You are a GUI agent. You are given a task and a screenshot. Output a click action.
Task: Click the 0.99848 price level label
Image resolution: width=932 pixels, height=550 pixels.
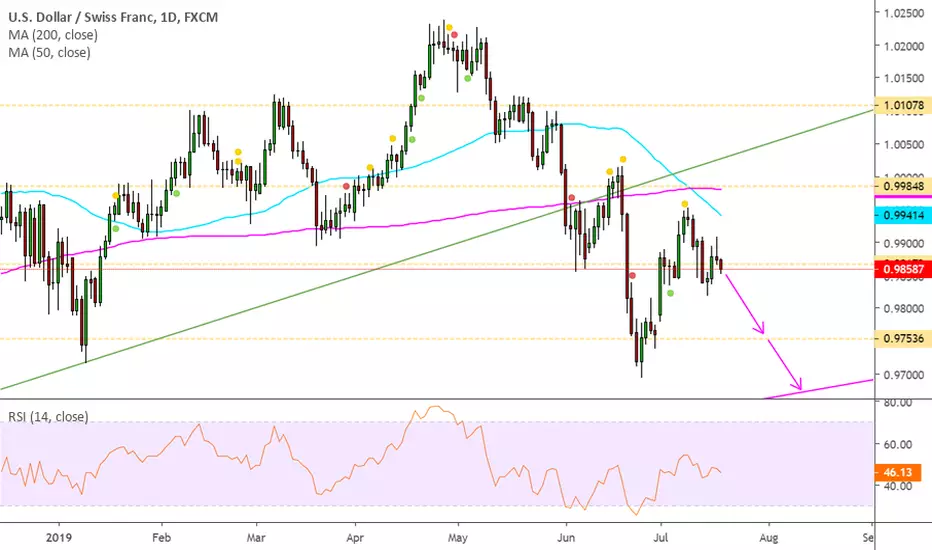pyautogui.click(x=903, y=187)
